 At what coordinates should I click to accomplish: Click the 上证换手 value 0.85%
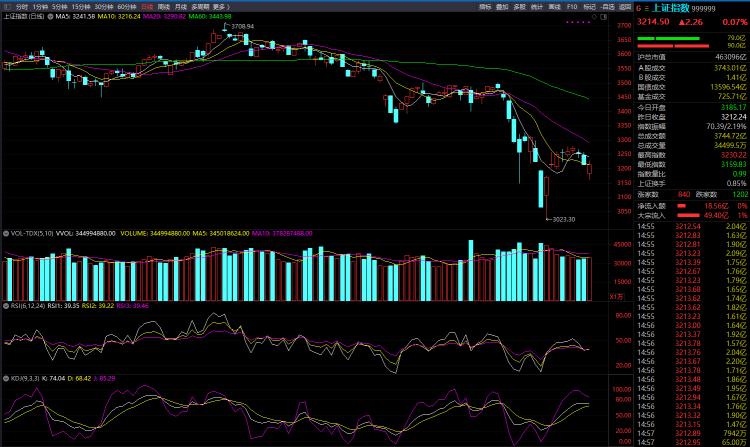point(737,184)
